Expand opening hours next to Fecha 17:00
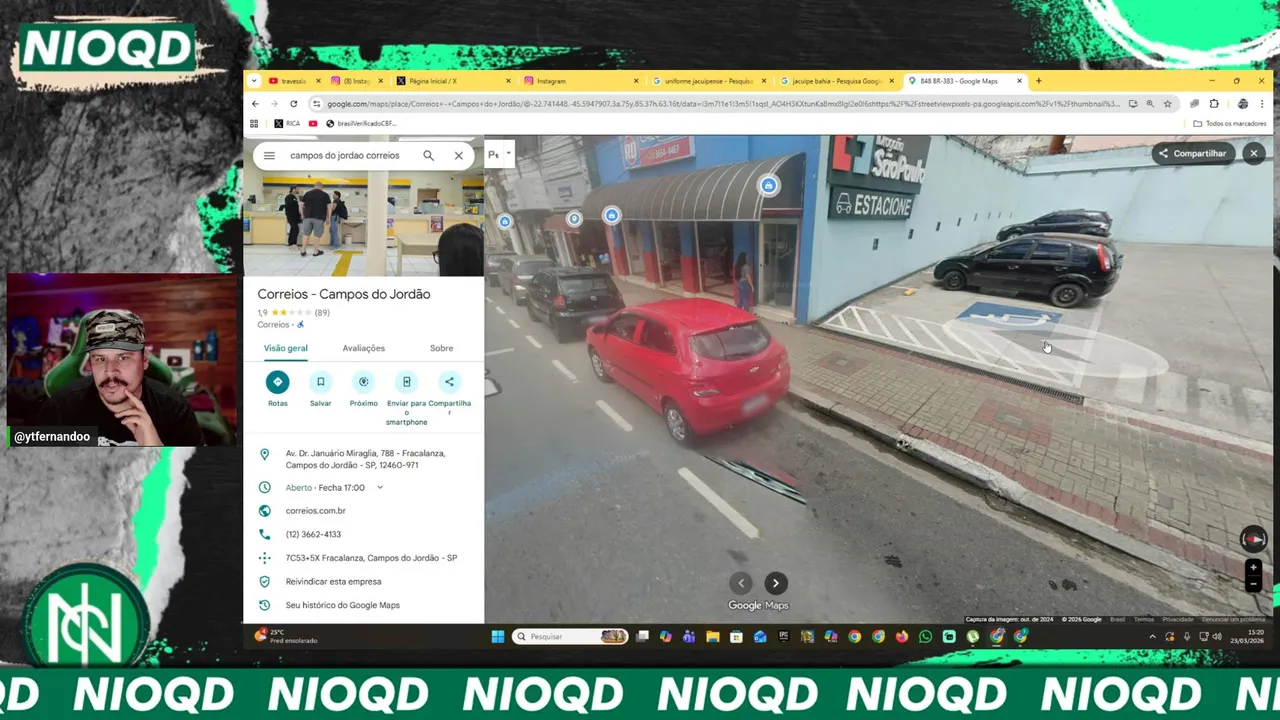This screenshot has height=720, width=1280. (x=380, y=488)
